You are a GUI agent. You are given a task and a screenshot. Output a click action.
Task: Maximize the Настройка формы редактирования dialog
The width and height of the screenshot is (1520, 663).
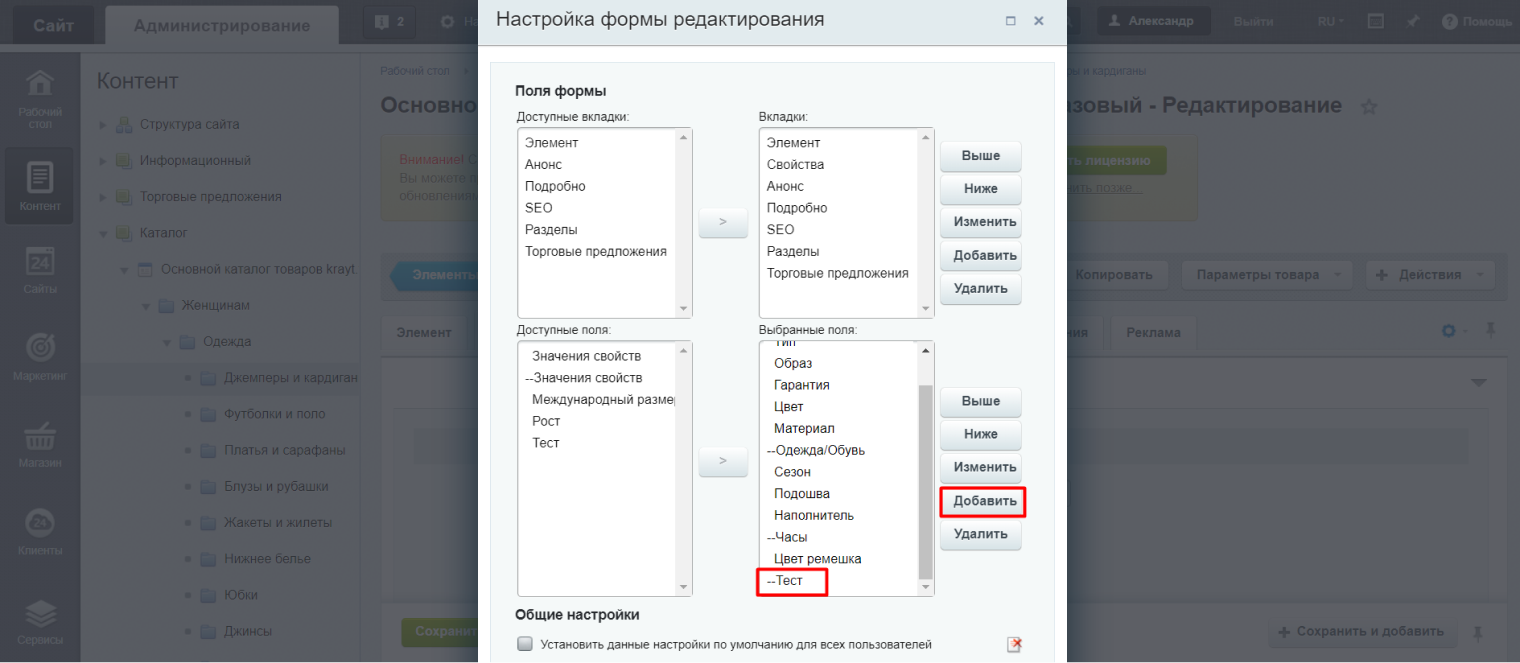pyautogui.click(x=1011, y=21)
